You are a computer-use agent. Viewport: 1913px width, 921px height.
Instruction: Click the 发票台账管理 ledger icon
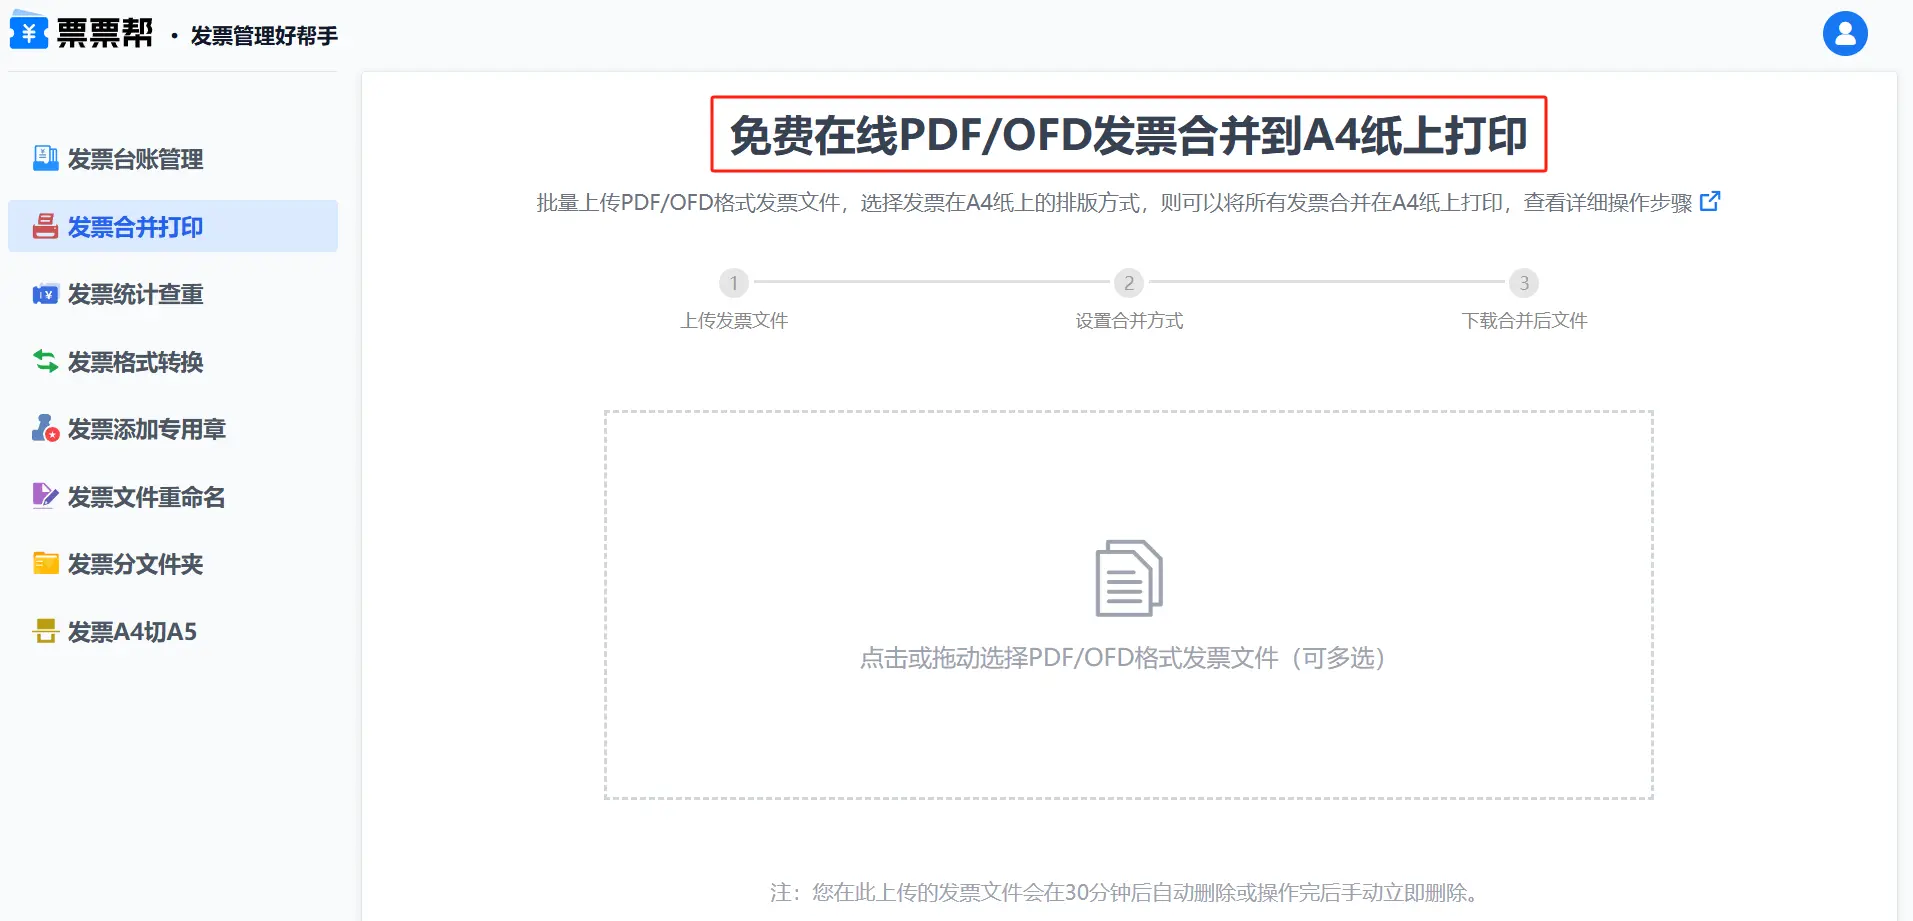point(45,158)
